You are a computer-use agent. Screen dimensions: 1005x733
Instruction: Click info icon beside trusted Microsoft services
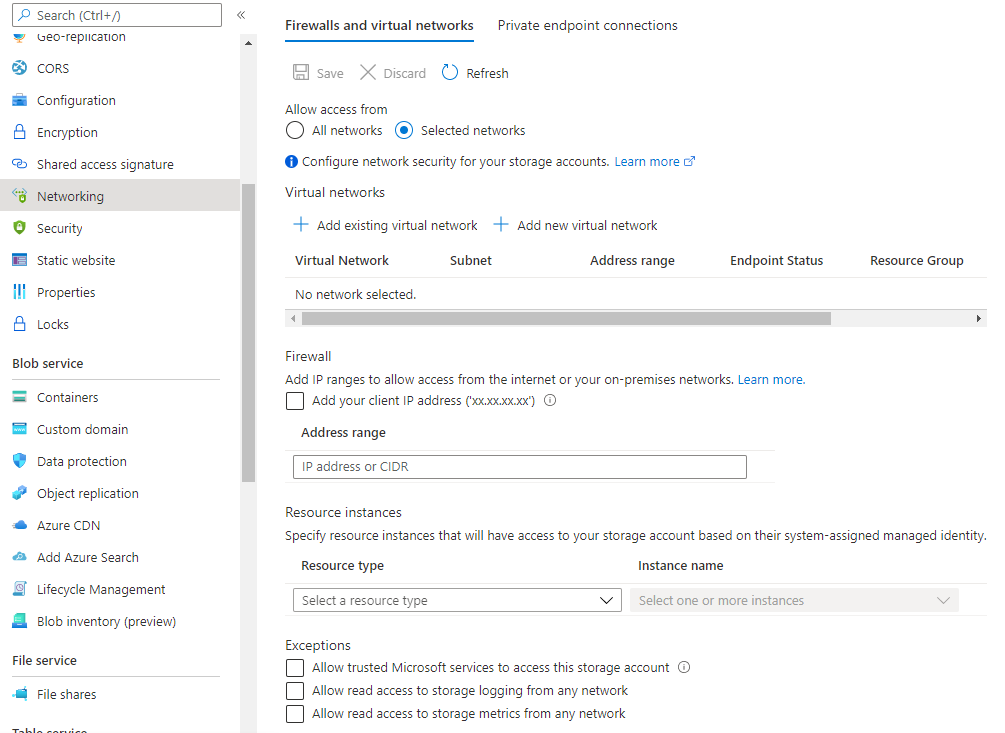pos(684,667)
